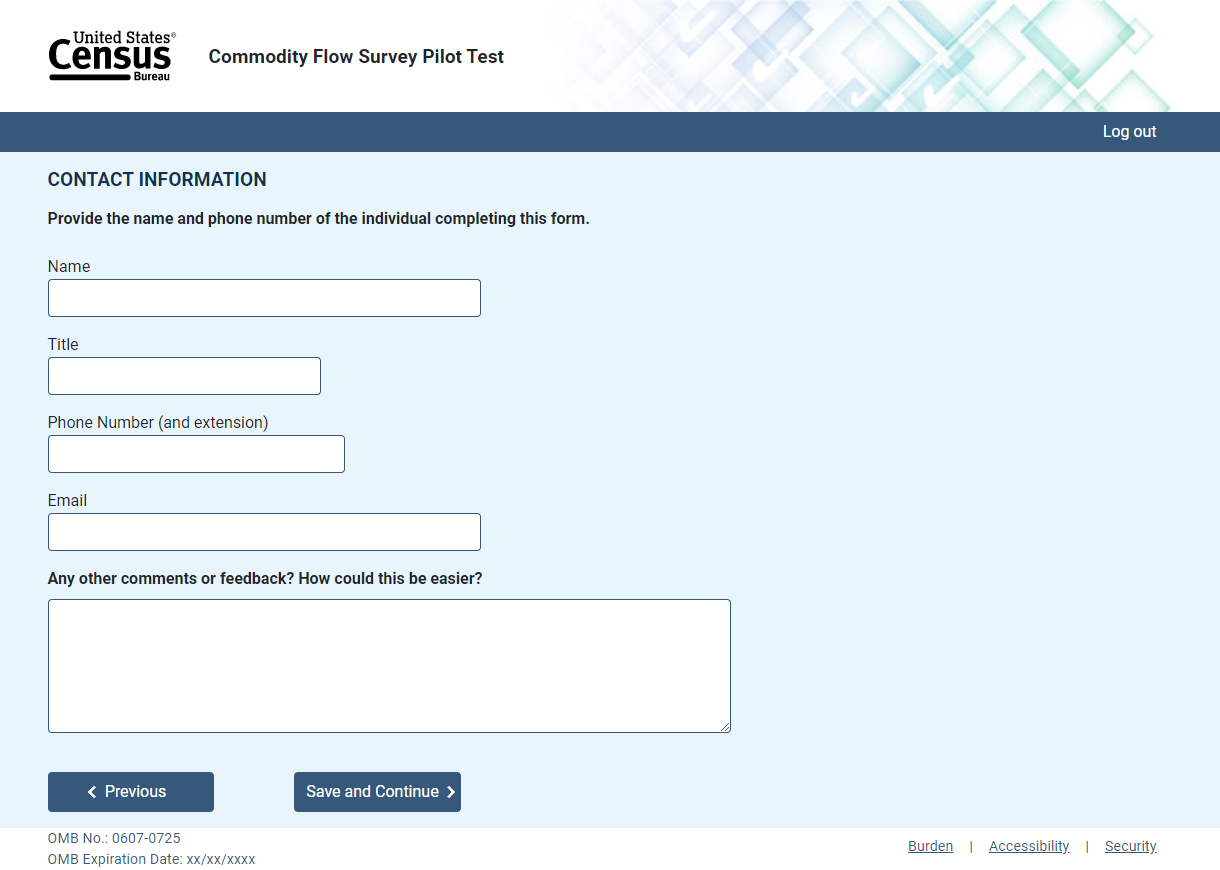Go back with the Previous button
This screenshot has width=1220, height=870.
131,792
